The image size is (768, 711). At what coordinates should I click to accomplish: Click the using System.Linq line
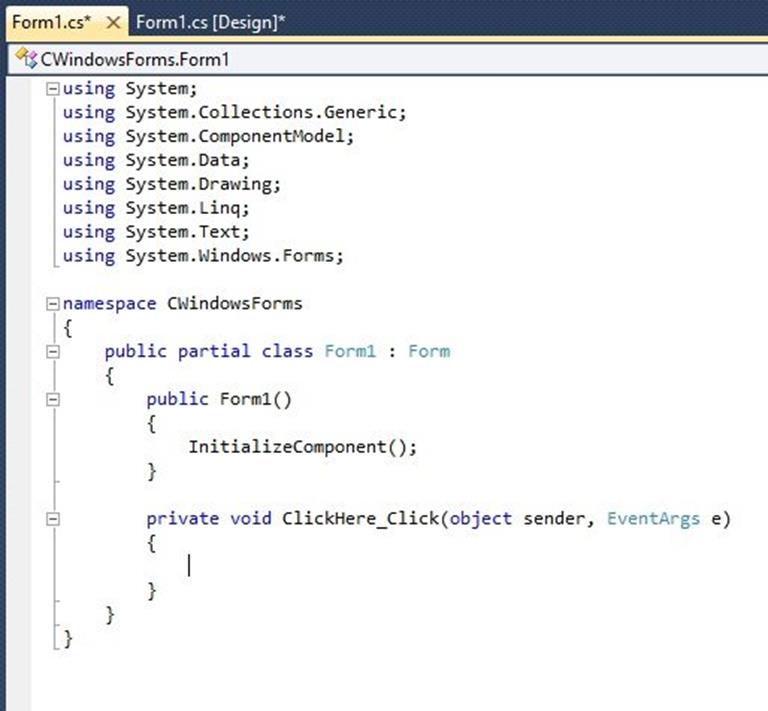point(156,208)
